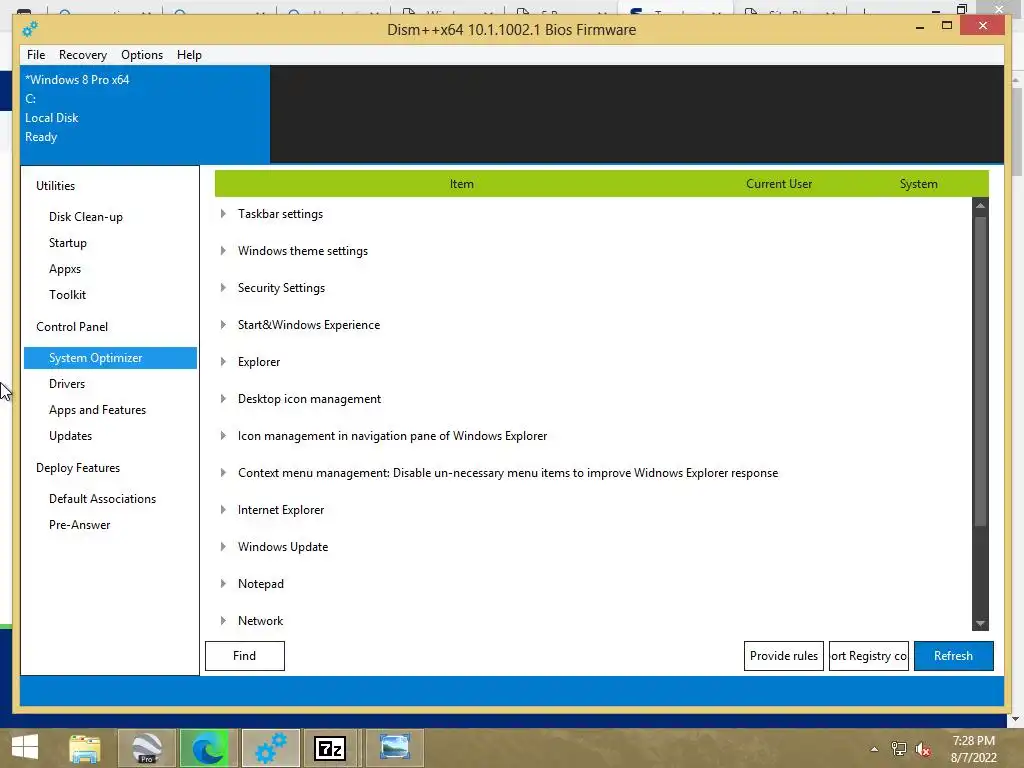Image resolution: width=1024 pixels, height=768 pixels.
Task: Select Windows 8 Pro x64 image tile
Action: click(x=145, y=114)
